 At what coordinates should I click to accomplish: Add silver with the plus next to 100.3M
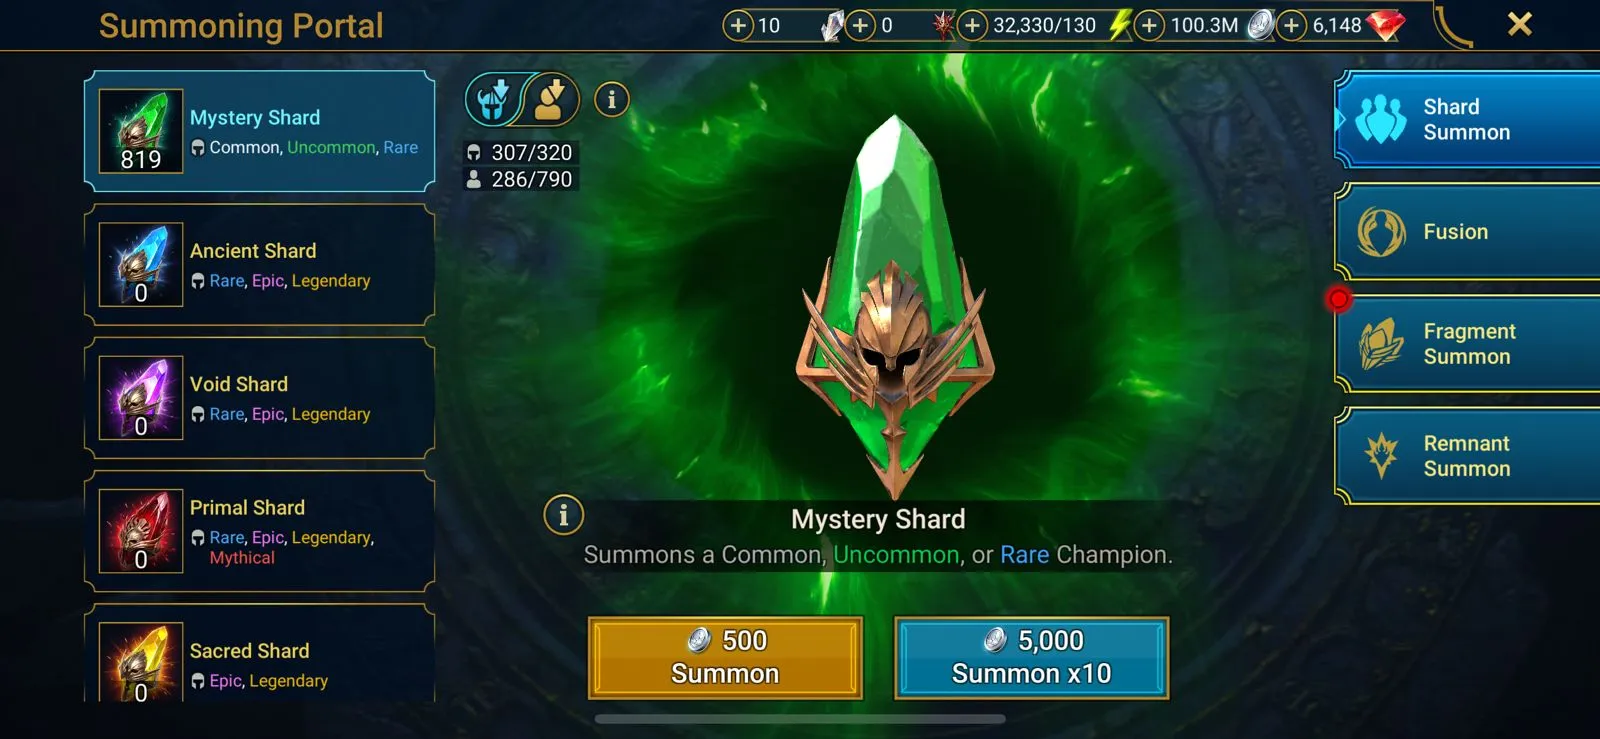tap(1150, 25)
